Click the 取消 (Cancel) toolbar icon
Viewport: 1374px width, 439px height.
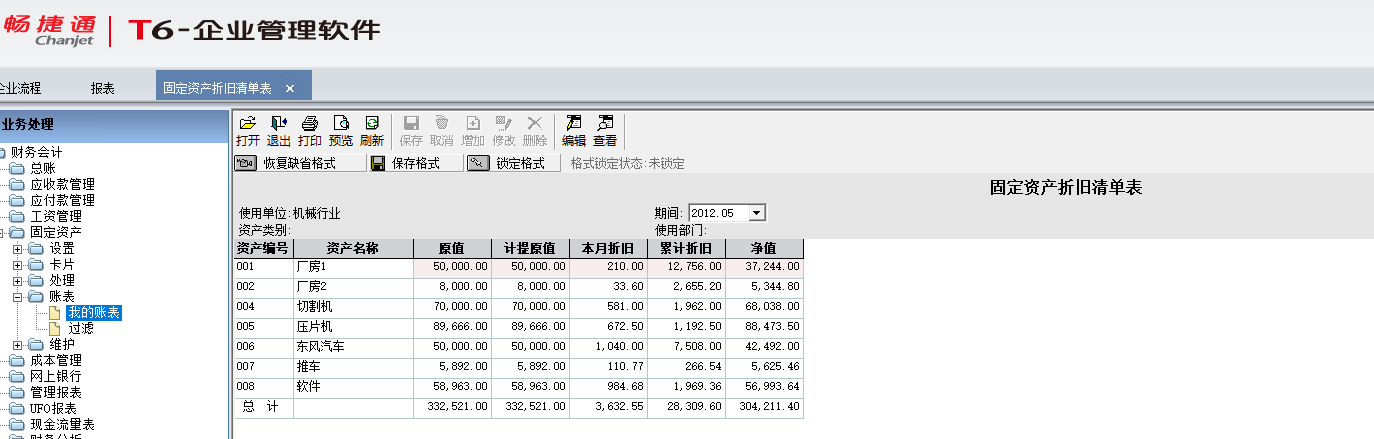(x=442, y=131)
